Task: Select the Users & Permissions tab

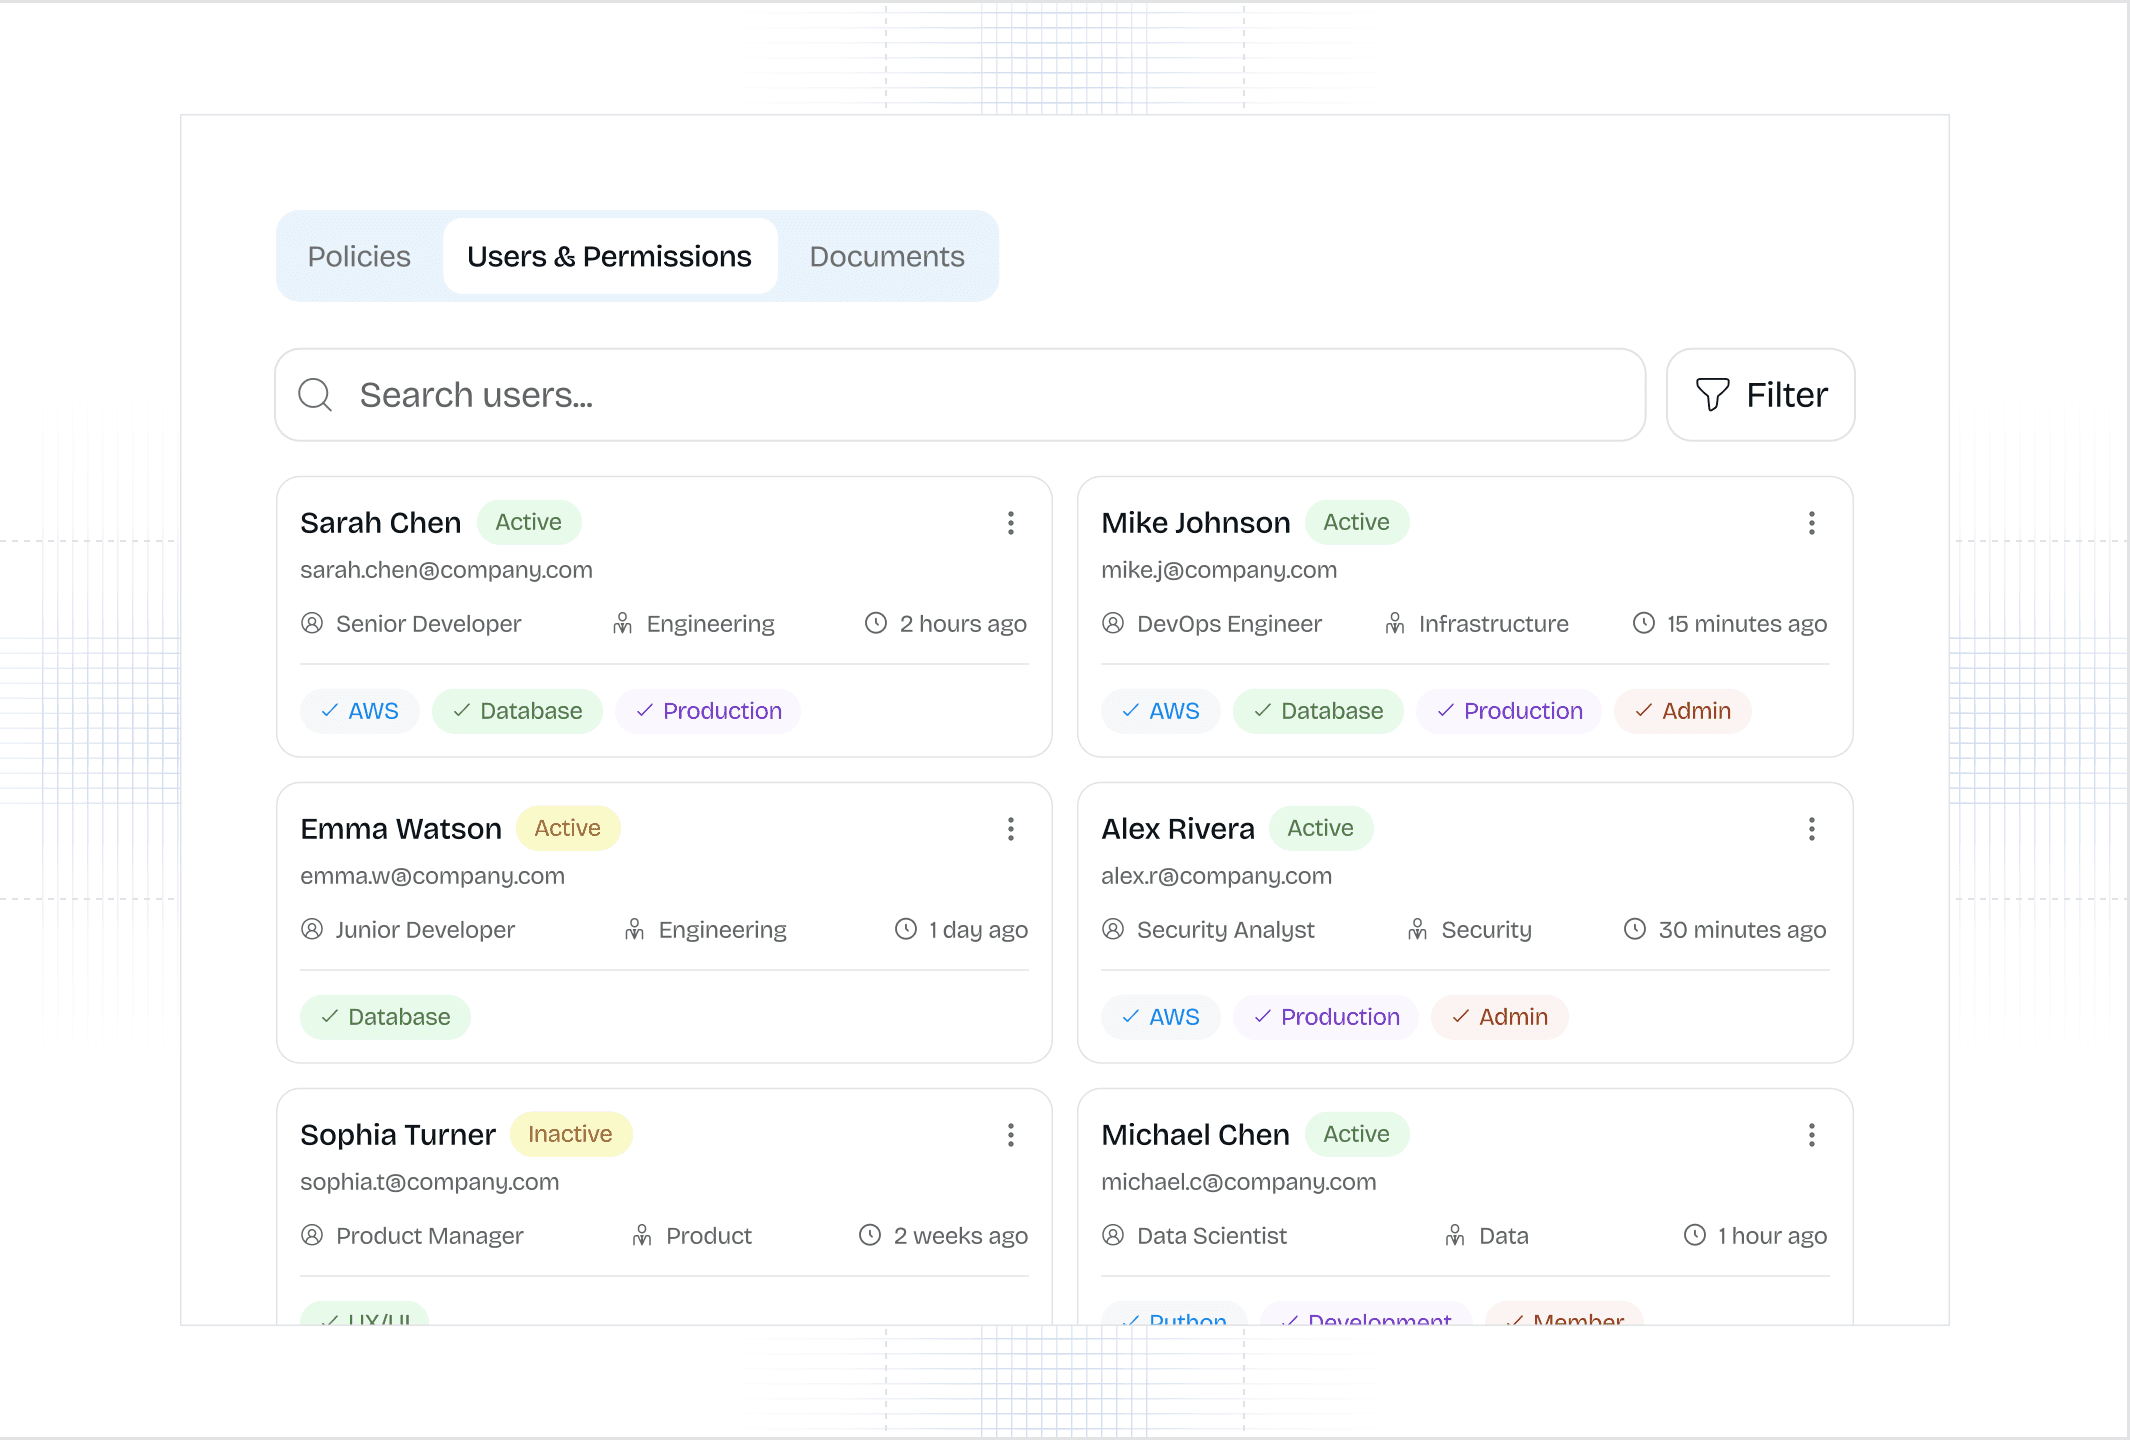Action: (x=609, y=257)
